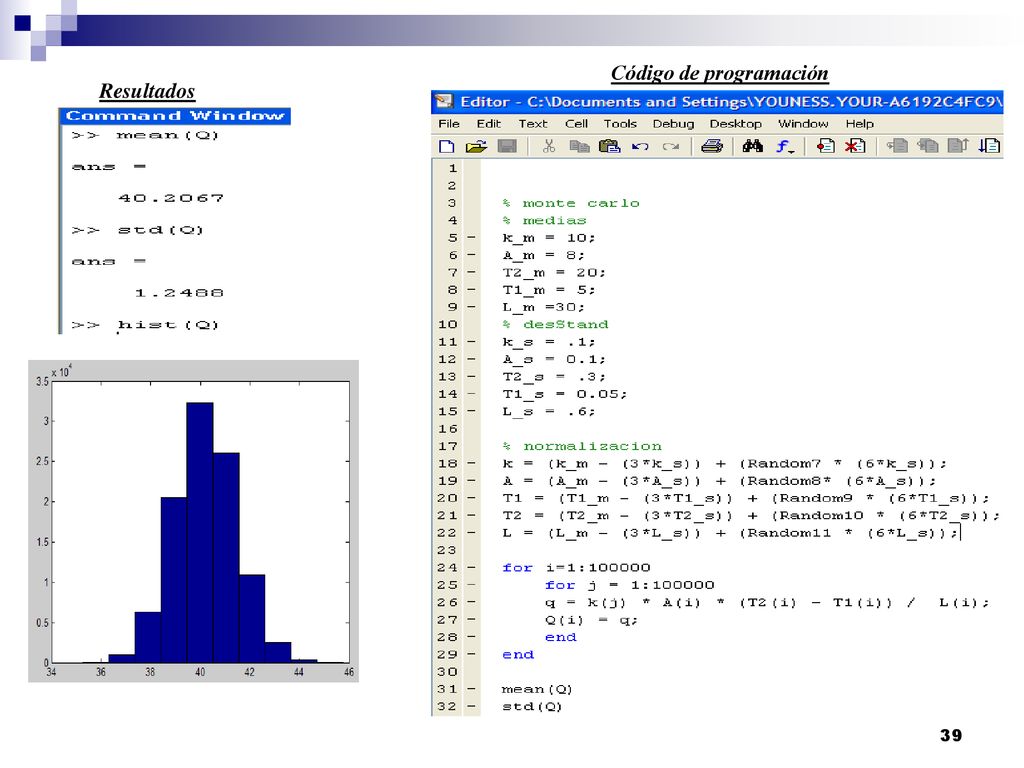Click the 'Código de programación' slide heading
The height and width of the screenshot is (768, 1024).
pyautogui.click(x=720, y=73)
